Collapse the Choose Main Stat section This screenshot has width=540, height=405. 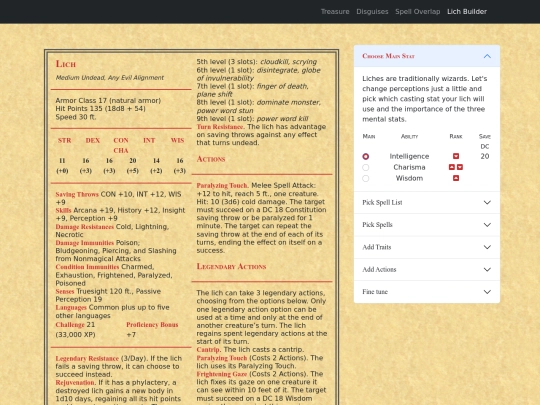427,56
